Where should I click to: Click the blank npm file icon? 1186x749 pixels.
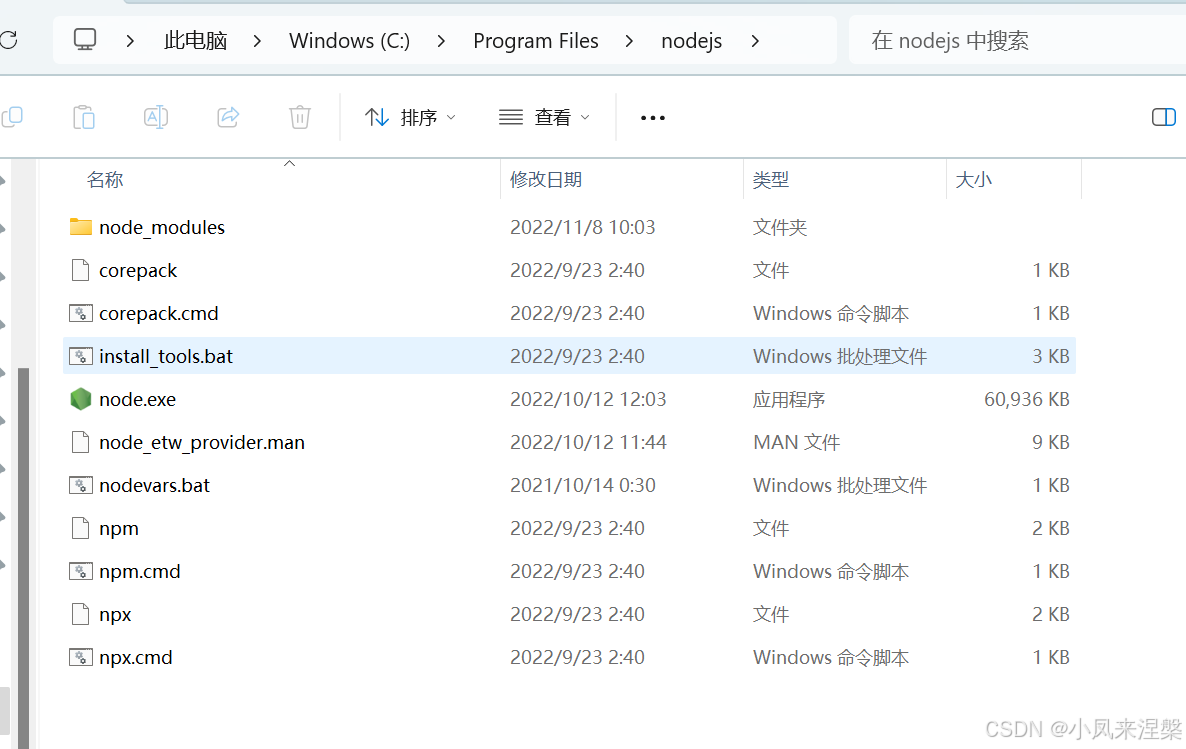[x=80, y=528]
